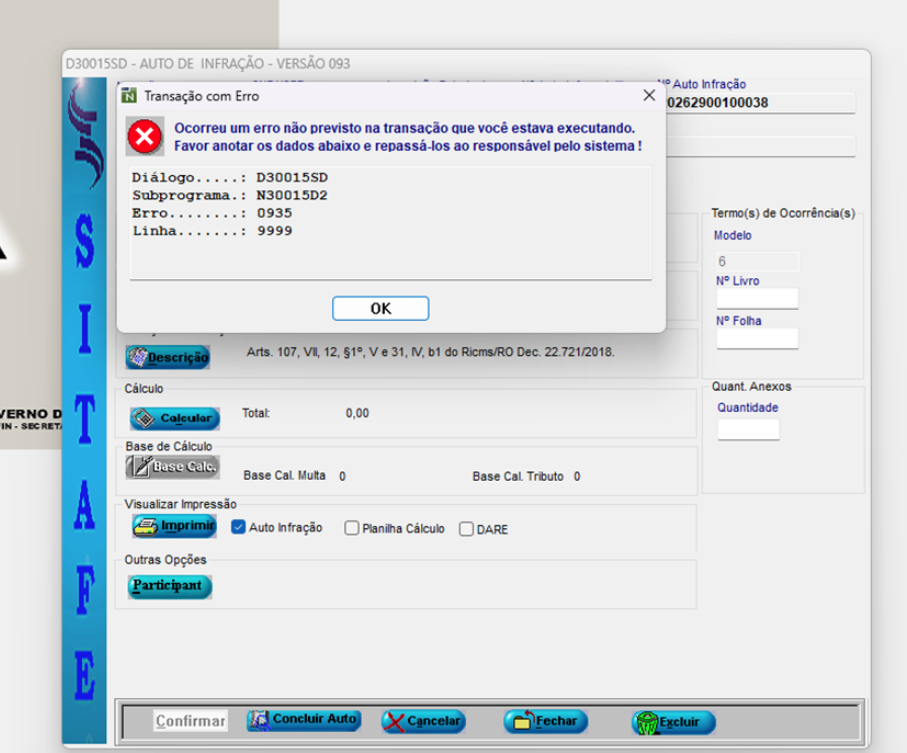This screenshot has height=753, width=907.
Task: Focus the Nº Folha input field
Action: pyautogui.click(x=757, y=338)
